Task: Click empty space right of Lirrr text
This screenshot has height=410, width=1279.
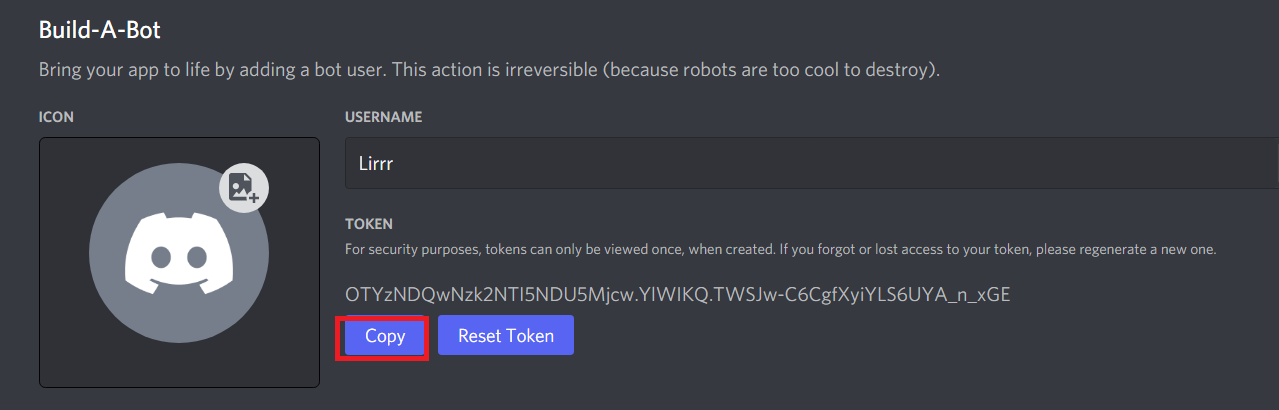Action: tap(800, 163)
